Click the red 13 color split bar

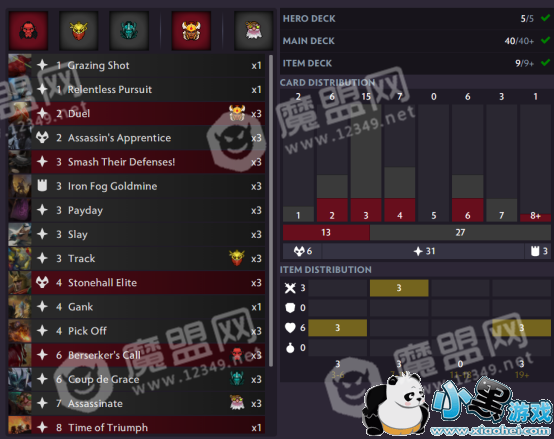click(x=326, y=232)
